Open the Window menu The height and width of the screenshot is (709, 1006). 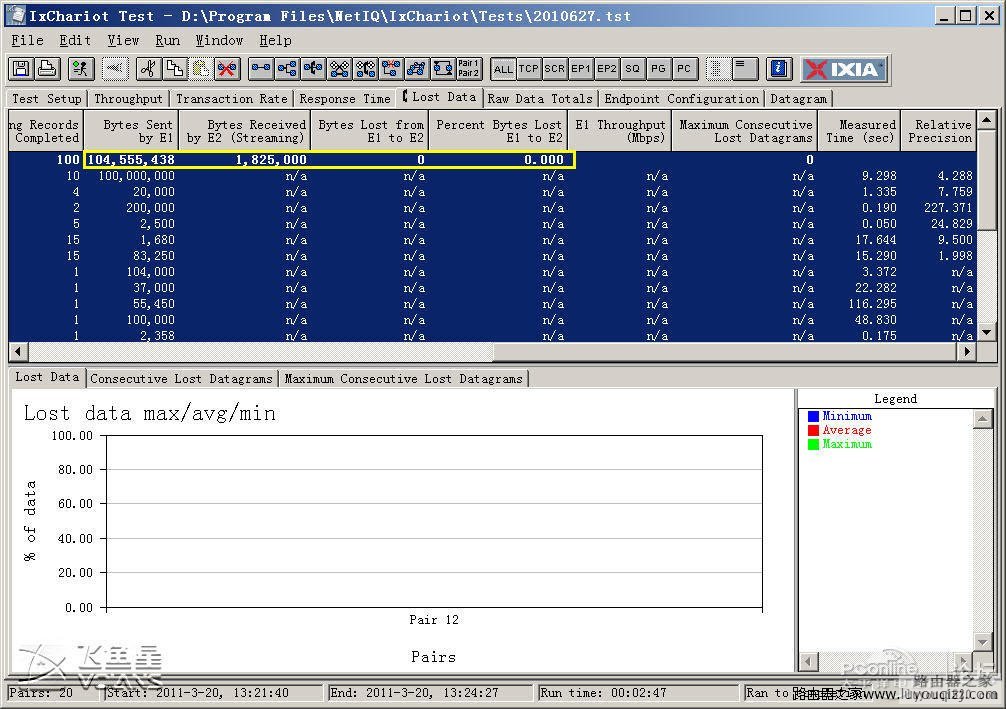219,40
